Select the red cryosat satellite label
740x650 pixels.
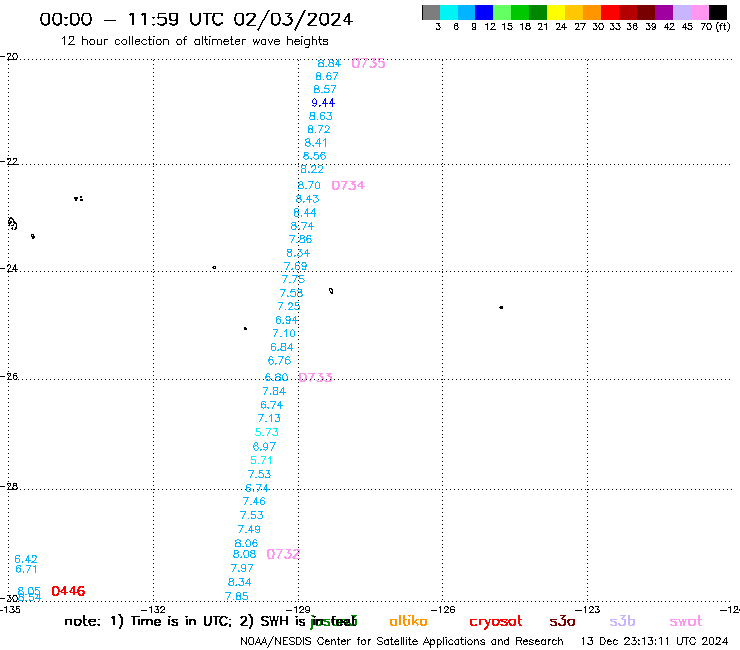pos(496,622)
